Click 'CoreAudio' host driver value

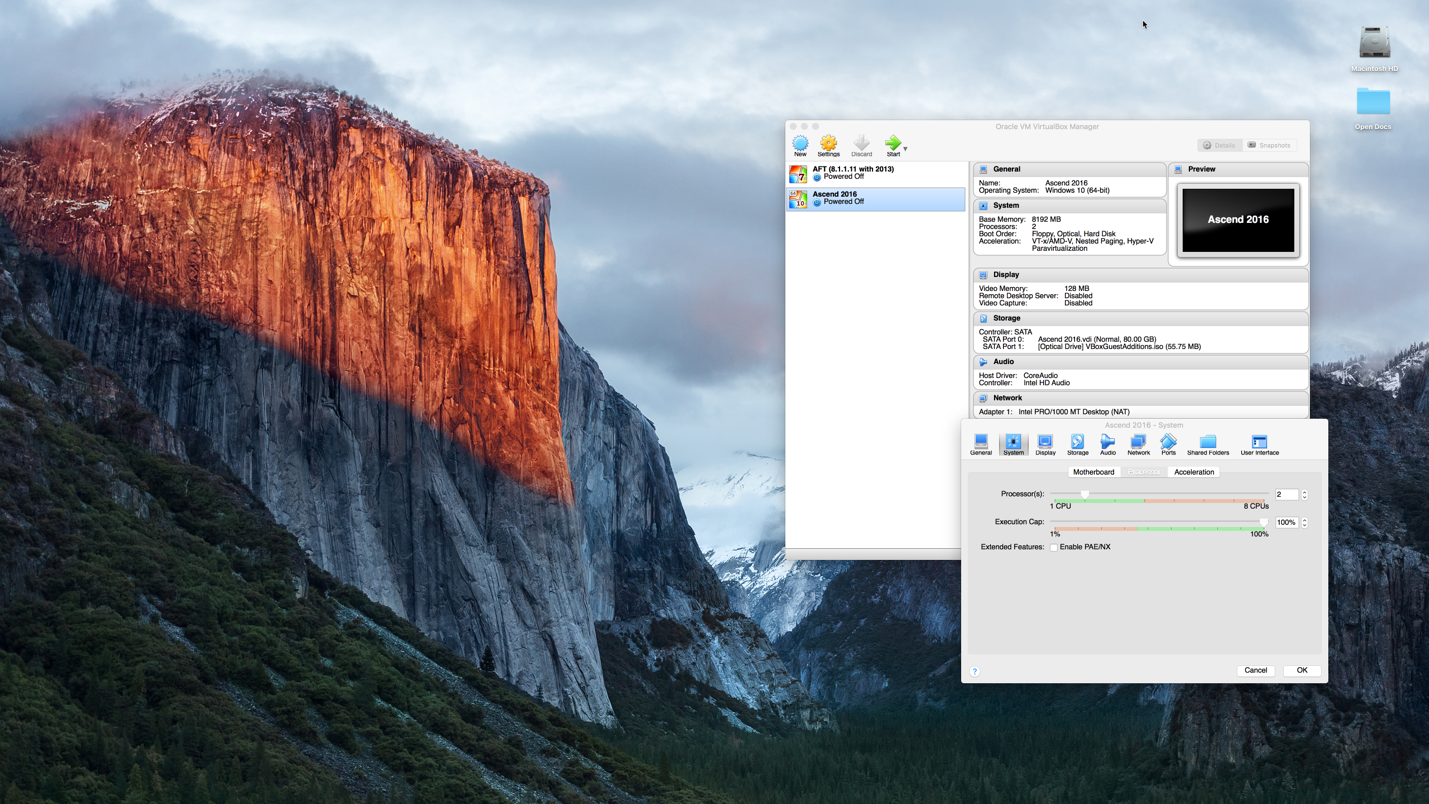1040,376
